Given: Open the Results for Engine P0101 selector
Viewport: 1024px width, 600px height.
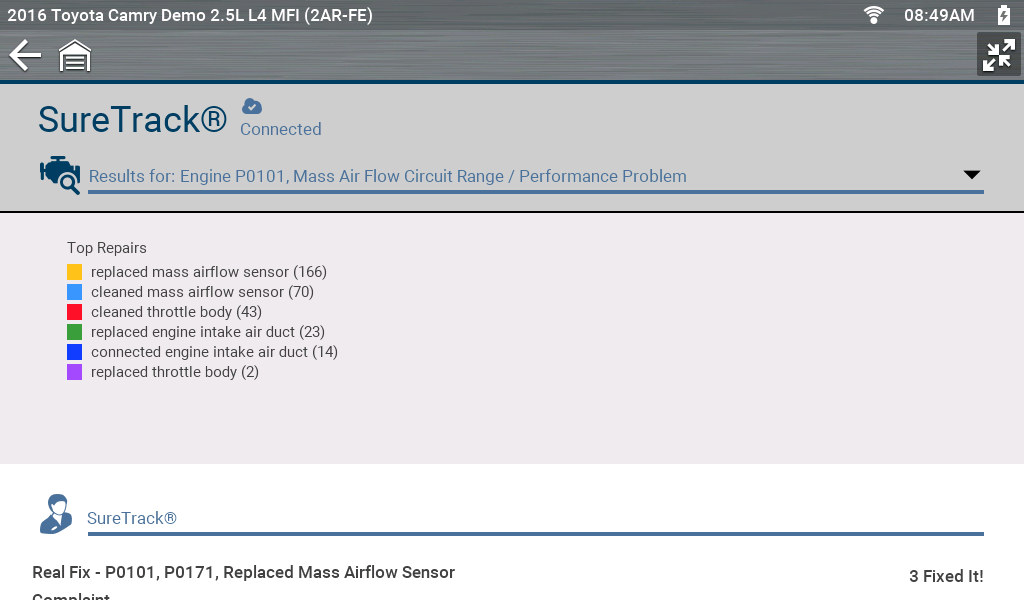Looking at the screenshot, I should pos(388,176).
